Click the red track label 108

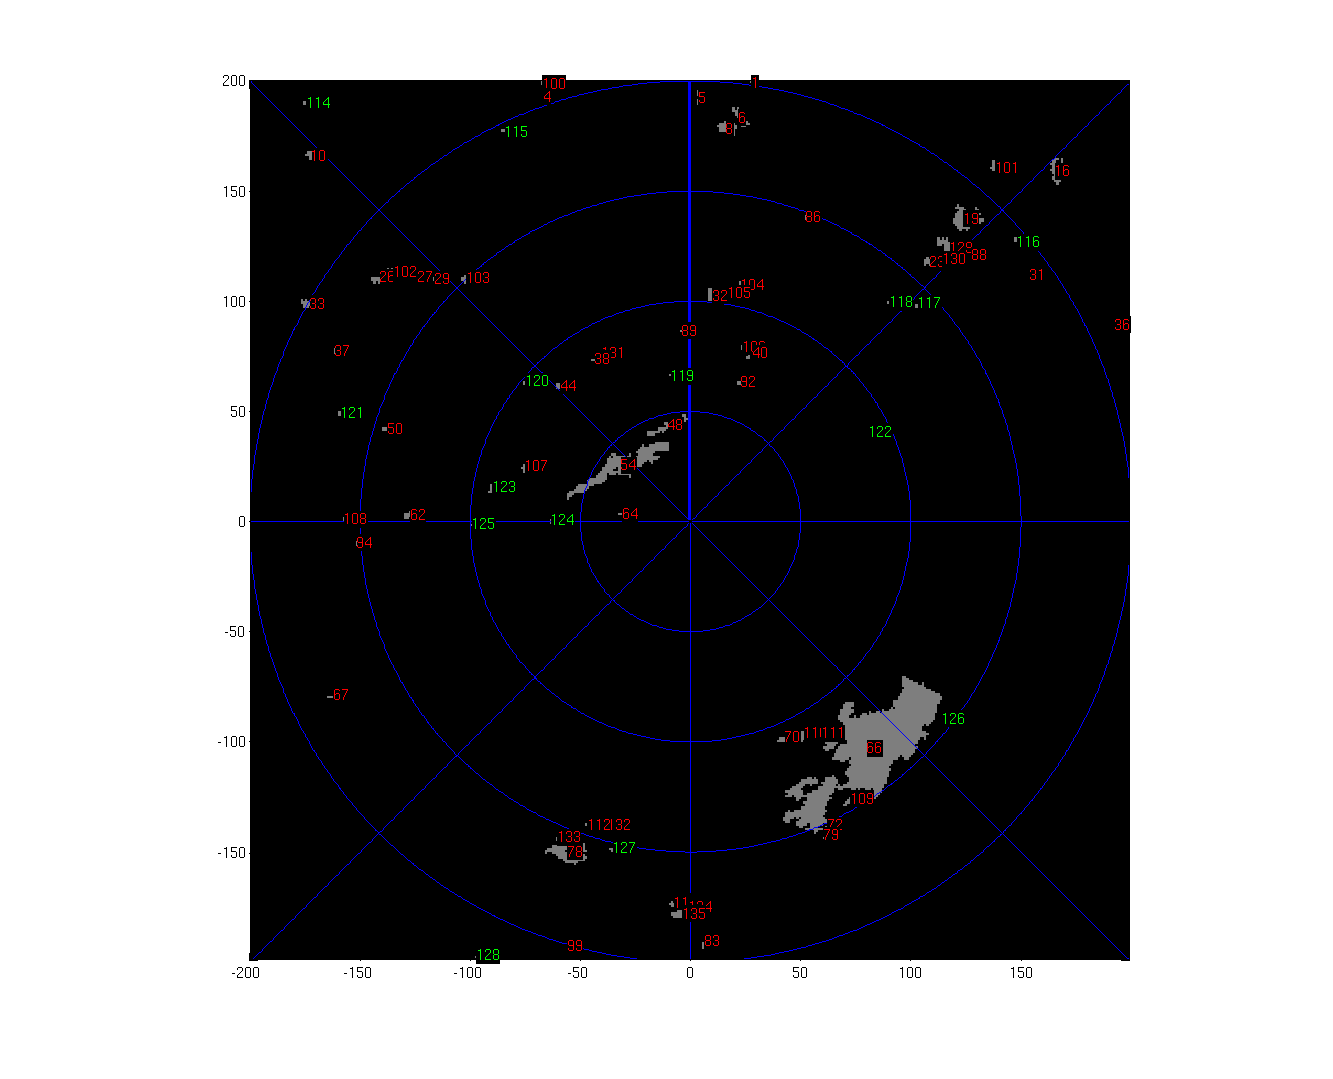[355, 519]
